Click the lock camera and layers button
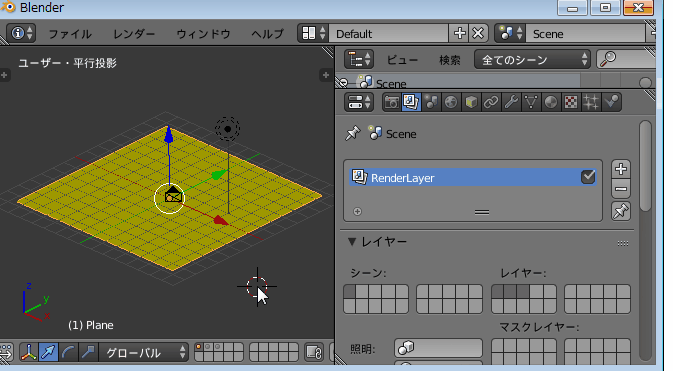Image resolution: width=673 pixels, height=371 pixels. coord(314,353)
